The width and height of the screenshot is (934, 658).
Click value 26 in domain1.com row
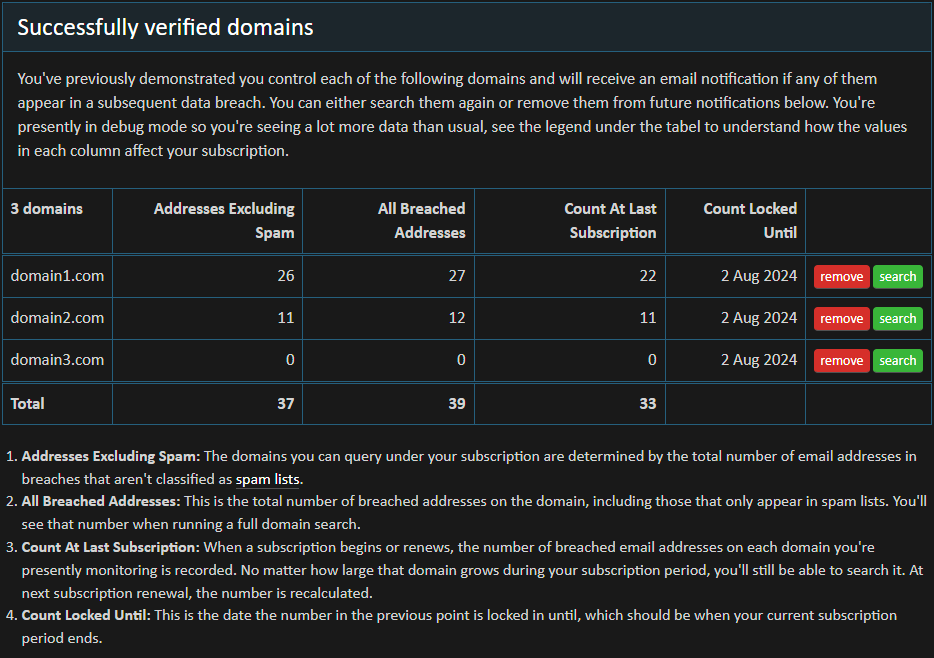(286, 276)
